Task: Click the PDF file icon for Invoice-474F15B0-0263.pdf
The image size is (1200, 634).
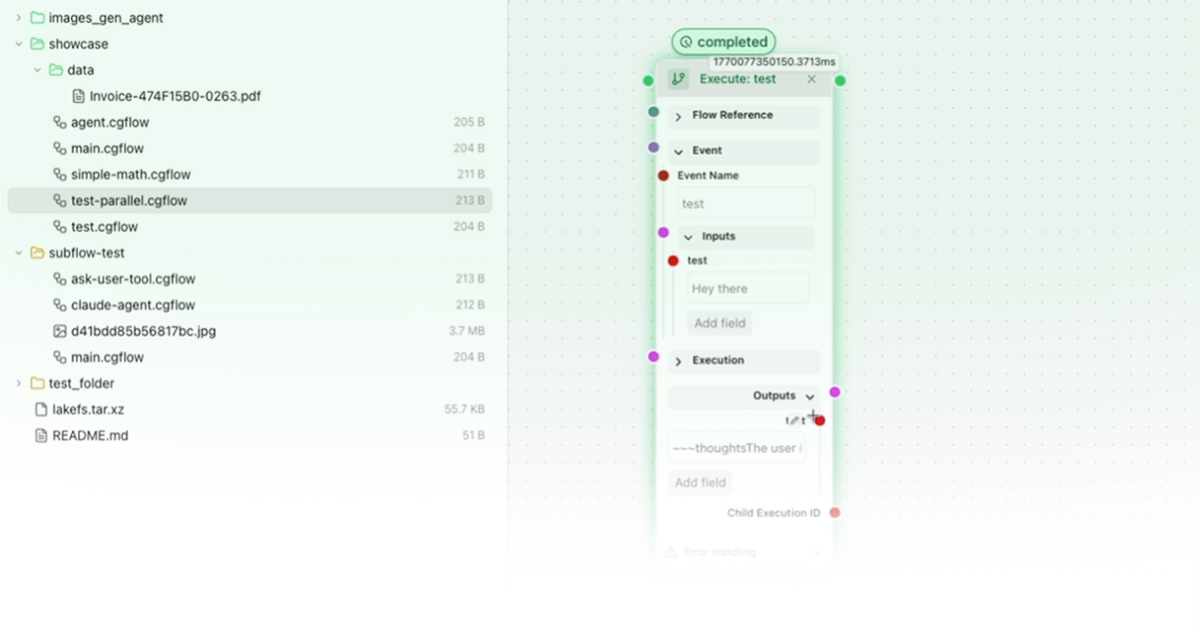Action: (x=79, y=97)
